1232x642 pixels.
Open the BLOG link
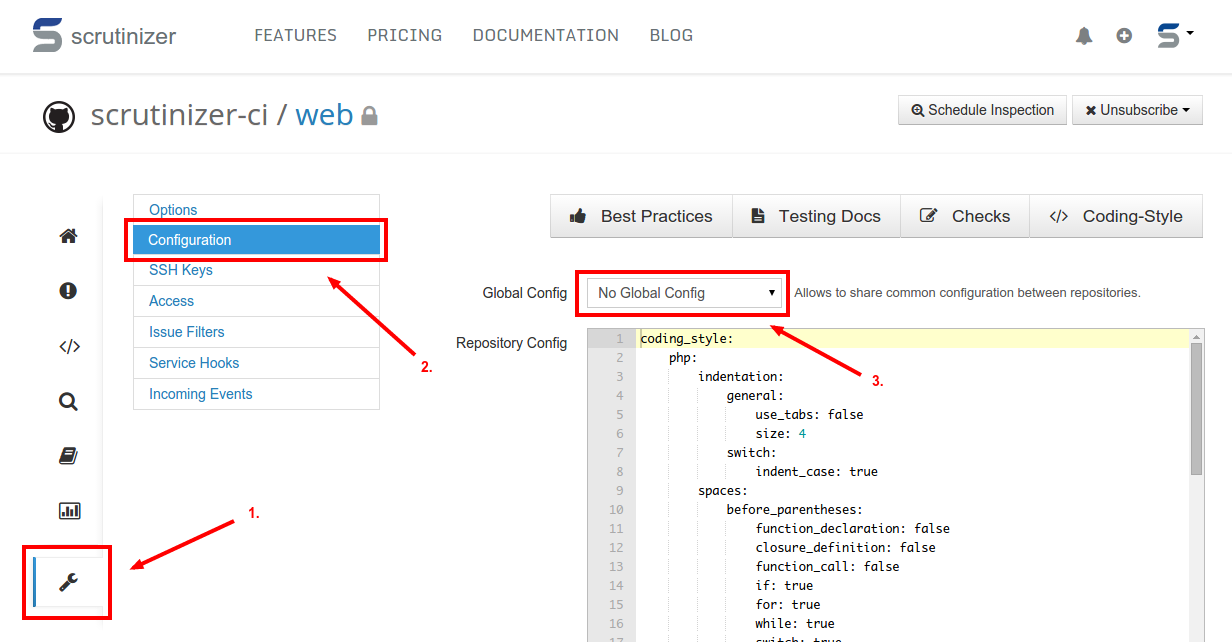click(x=671, y=35)
